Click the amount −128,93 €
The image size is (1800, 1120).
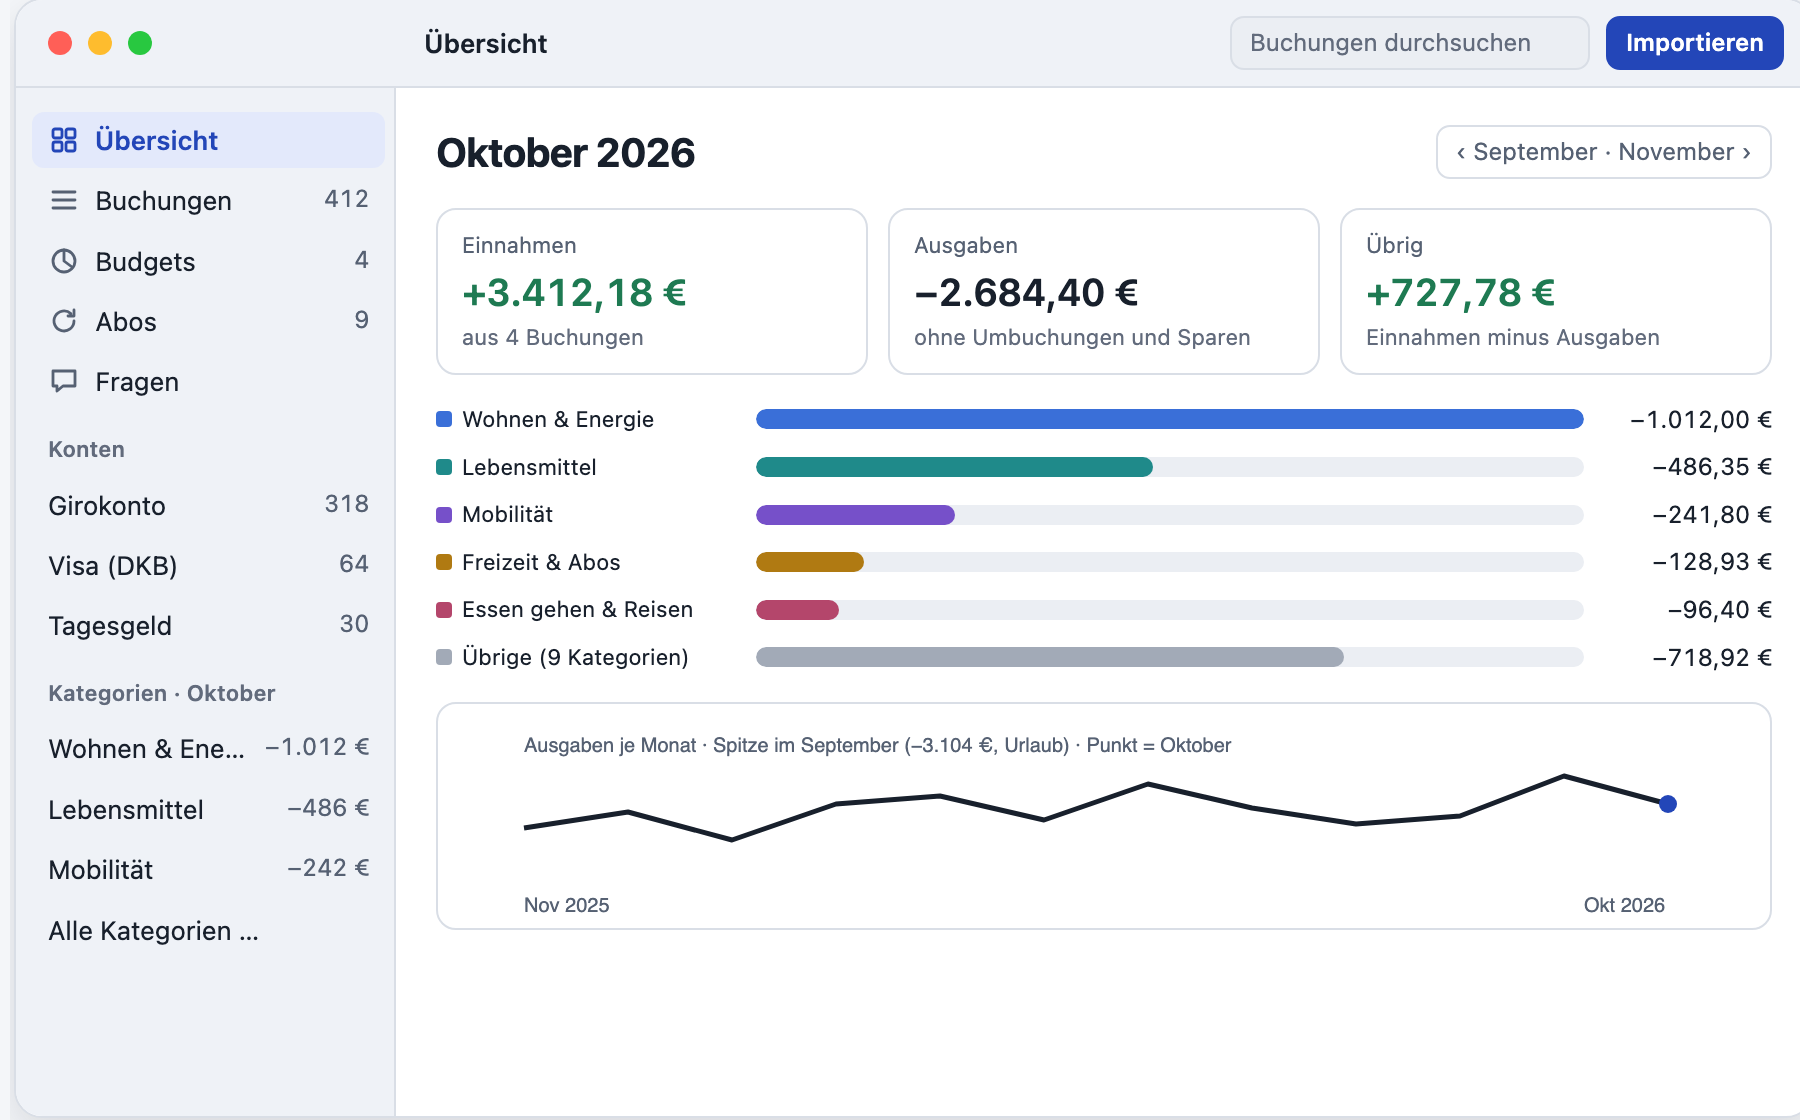(1712, 562)
